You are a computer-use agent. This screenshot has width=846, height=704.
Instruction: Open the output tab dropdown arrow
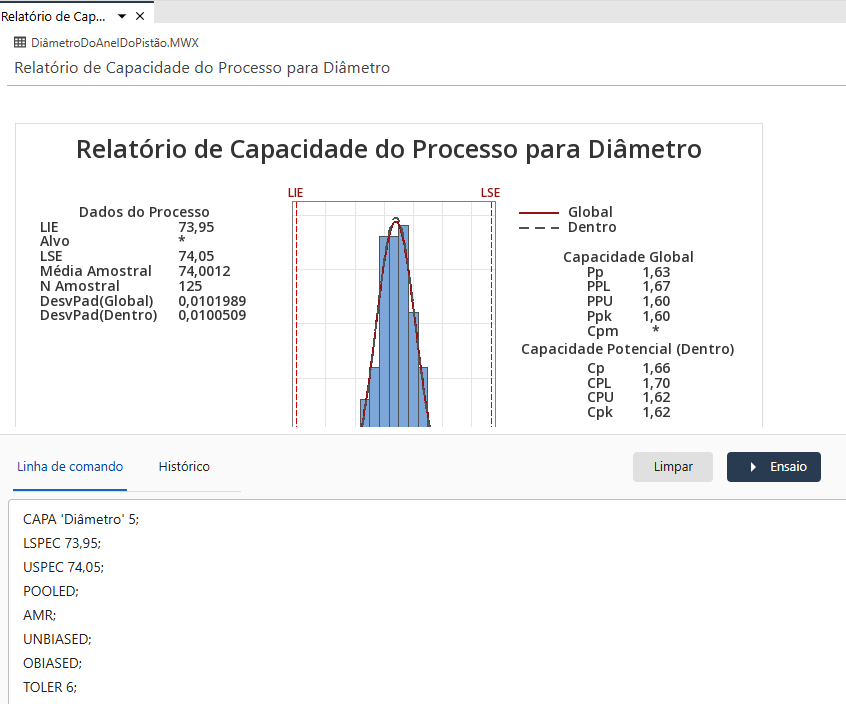(x=119, y=16)
